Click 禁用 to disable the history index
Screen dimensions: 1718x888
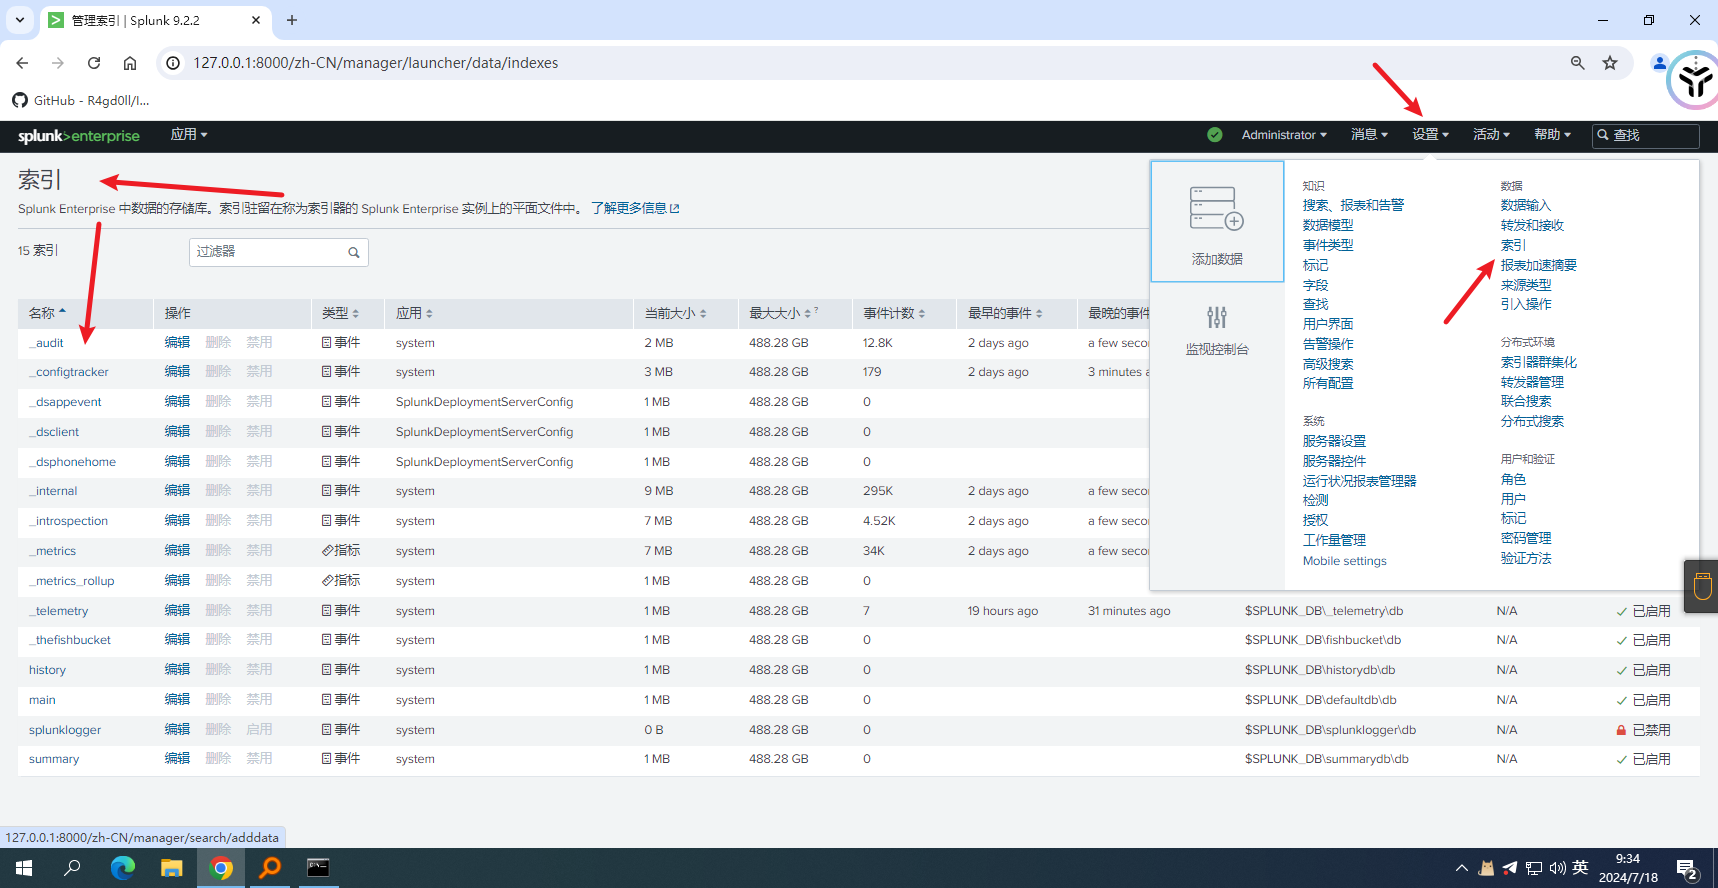click(x=259, y=670)
